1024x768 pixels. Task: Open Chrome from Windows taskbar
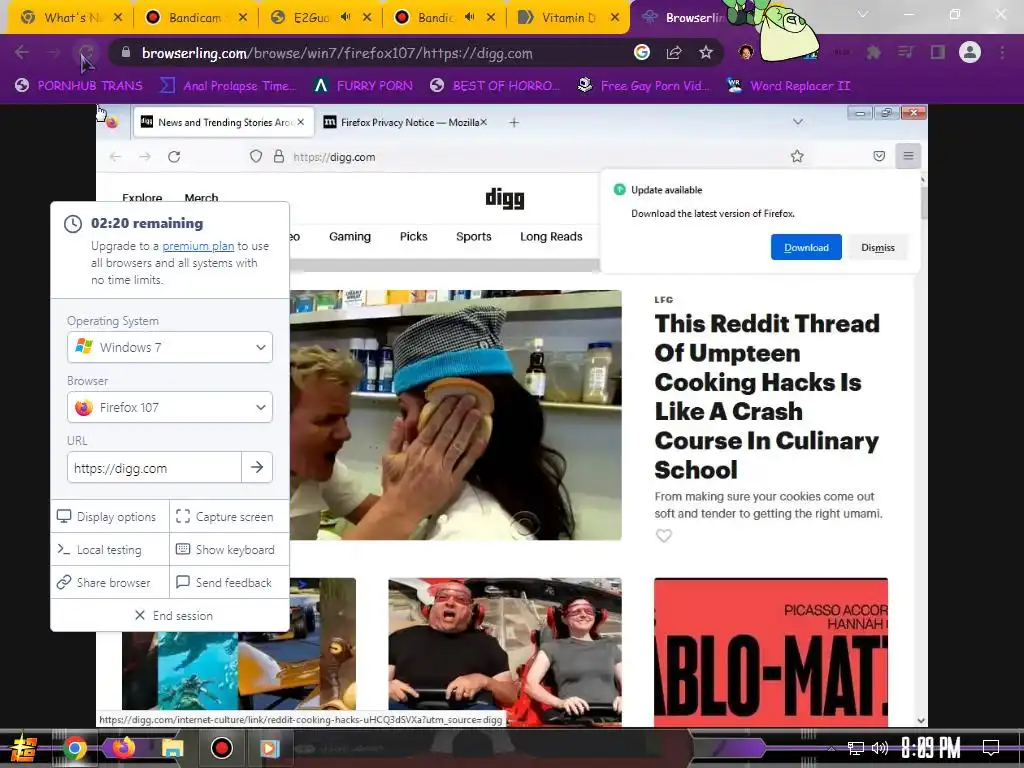[x=74, y=748]
